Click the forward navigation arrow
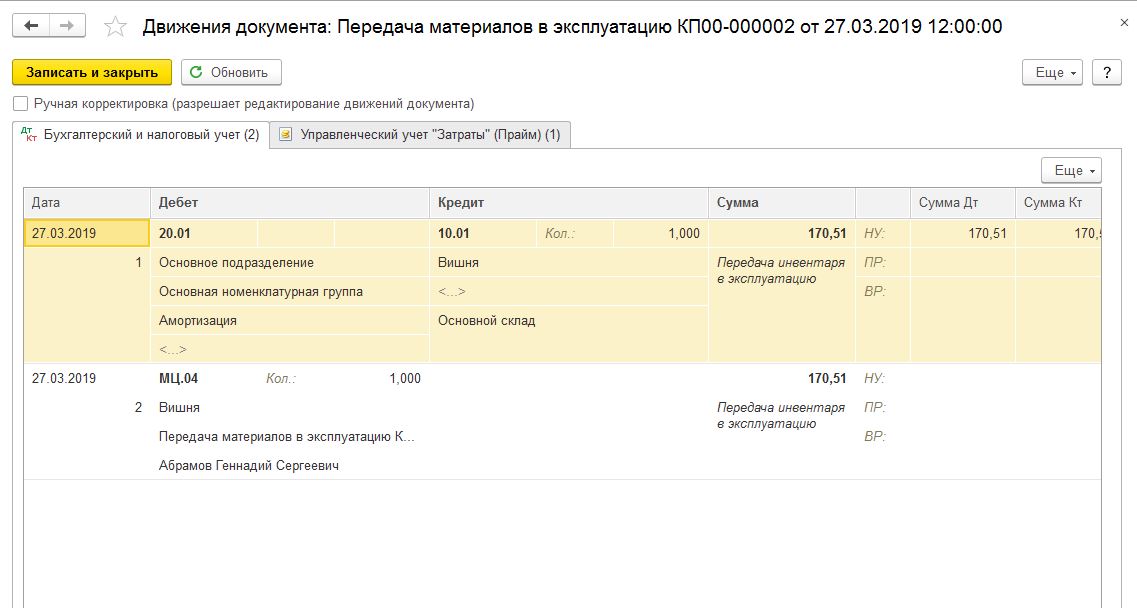Image resolution: width=1137 pixels, height=608 pixels. (x=67, y=26)
